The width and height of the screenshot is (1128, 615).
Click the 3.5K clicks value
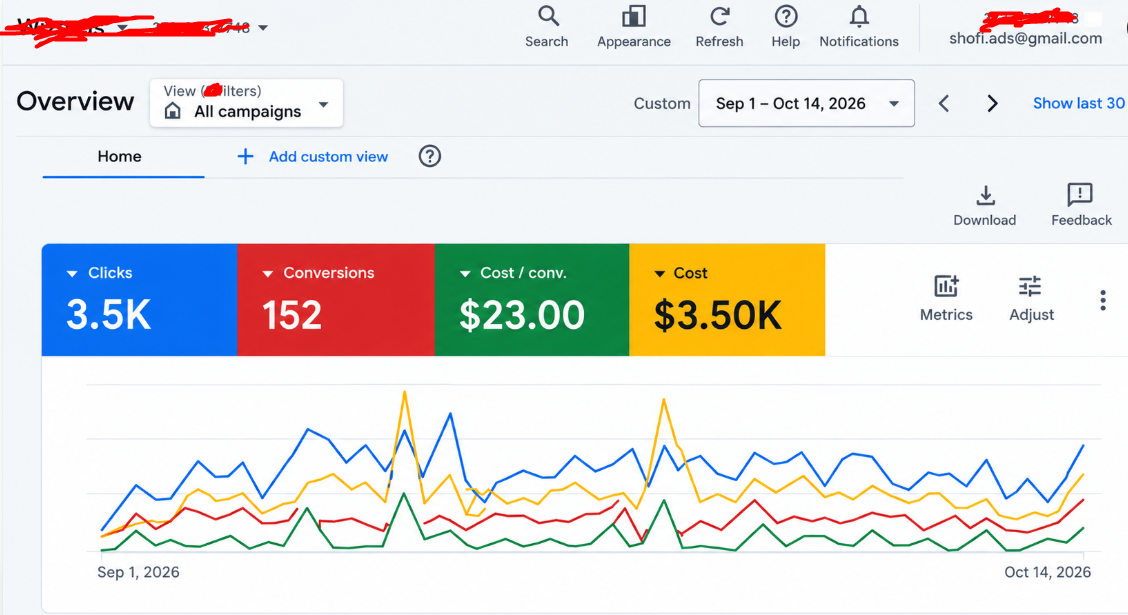[109, 314]
